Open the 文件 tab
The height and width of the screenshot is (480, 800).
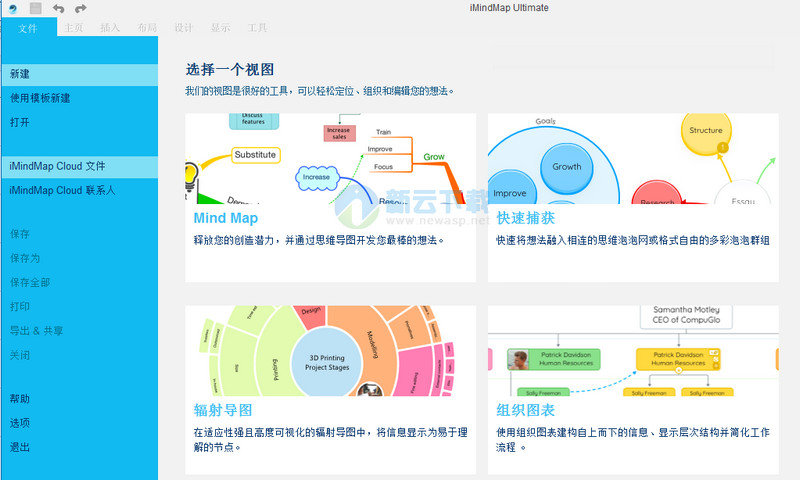pos(28,28)
